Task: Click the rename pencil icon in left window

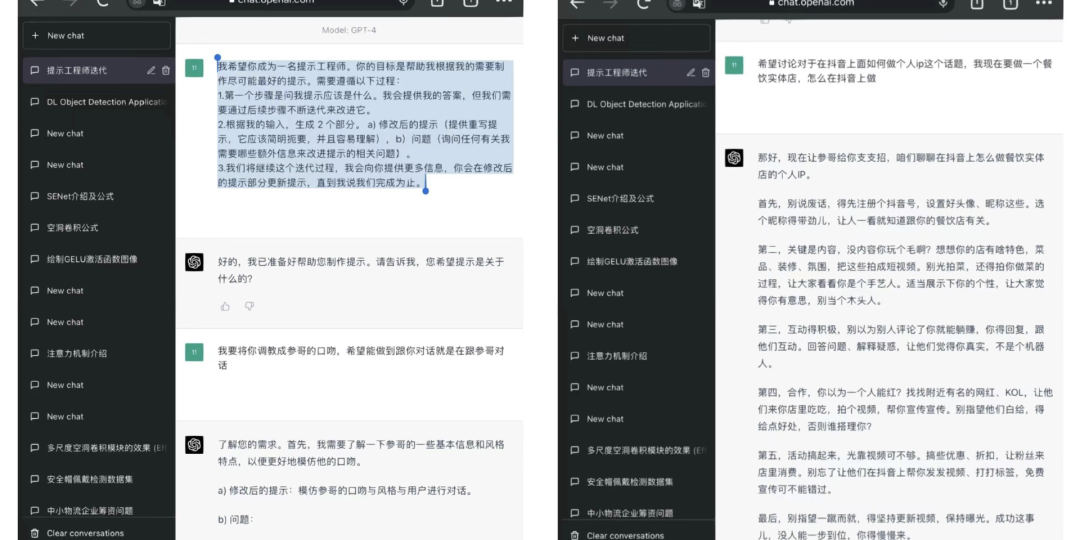Action: [x=151, y=70]
